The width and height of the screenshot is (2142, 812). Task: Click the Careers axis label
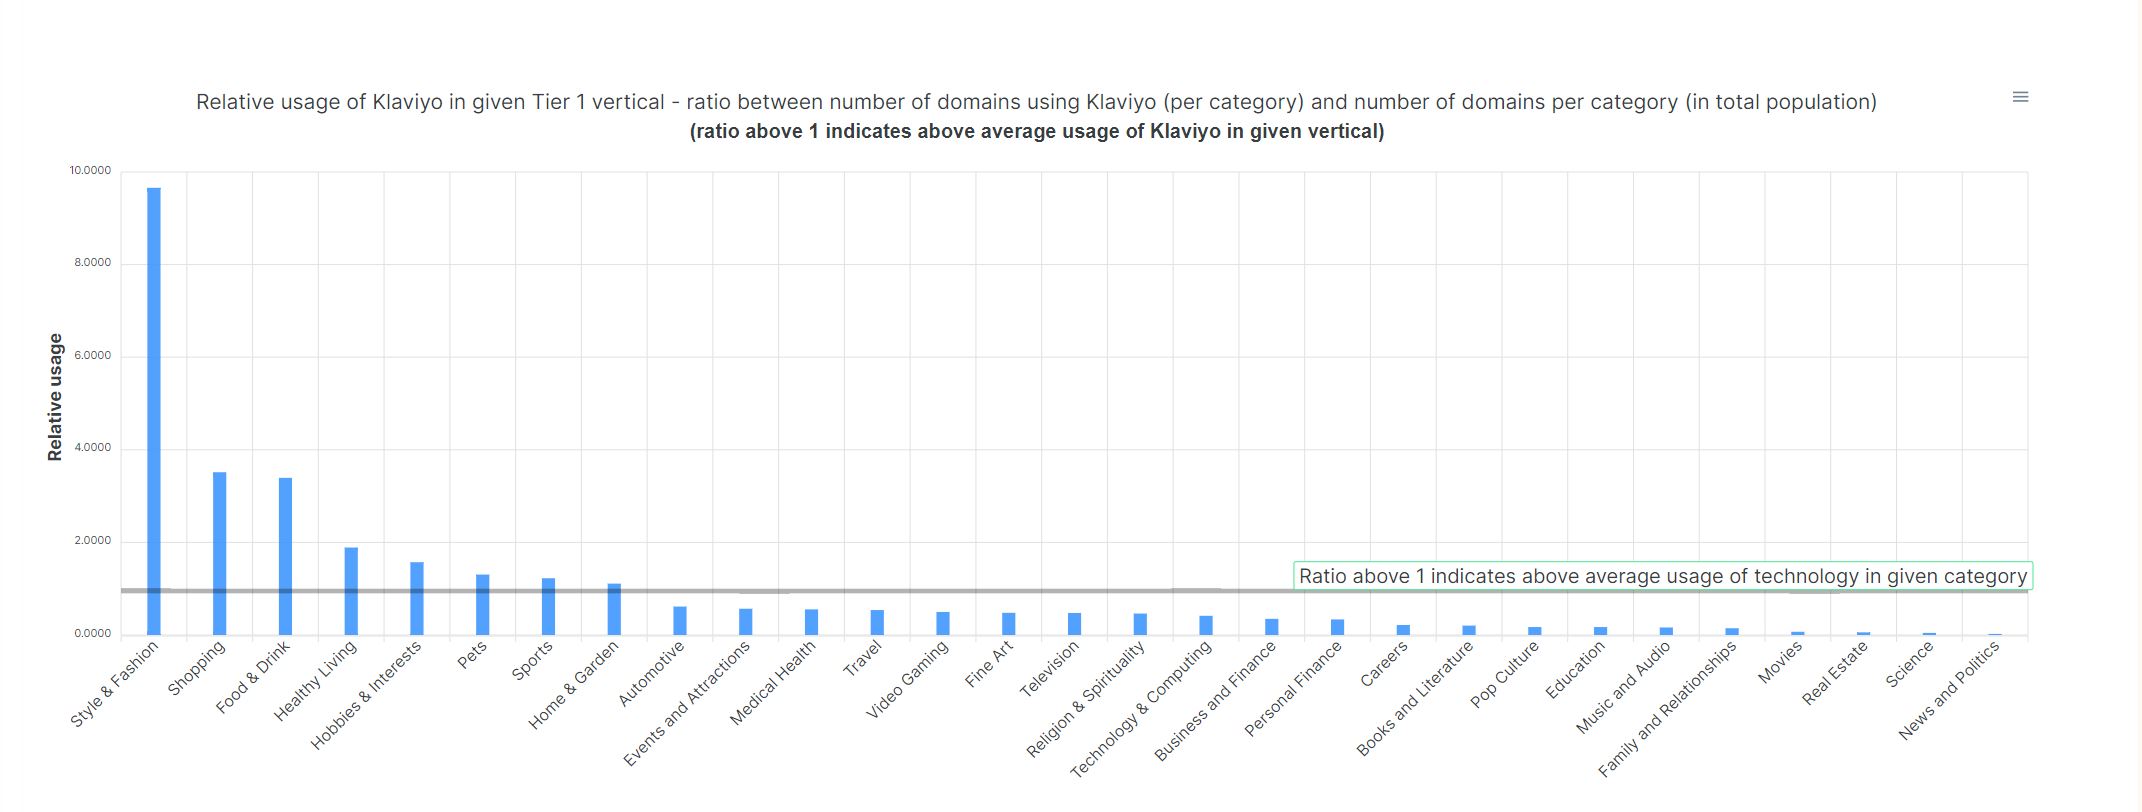[x=1384, y=664]
